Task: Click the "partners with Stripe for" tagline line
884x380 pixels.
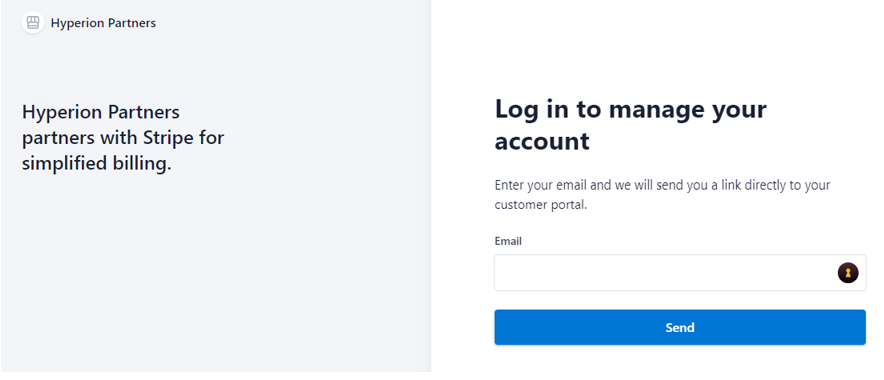Action: click(x=123, y=138)
